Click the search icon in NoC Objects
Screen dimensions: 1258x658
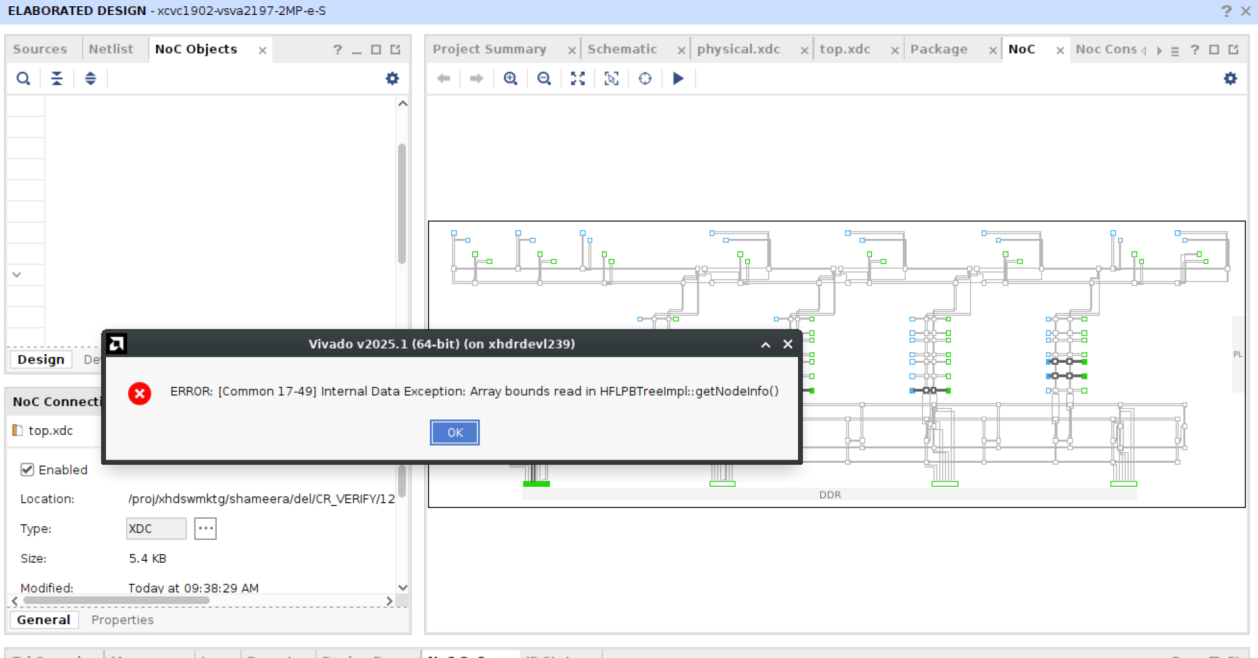pyautogui.click(x=23, y=79)
